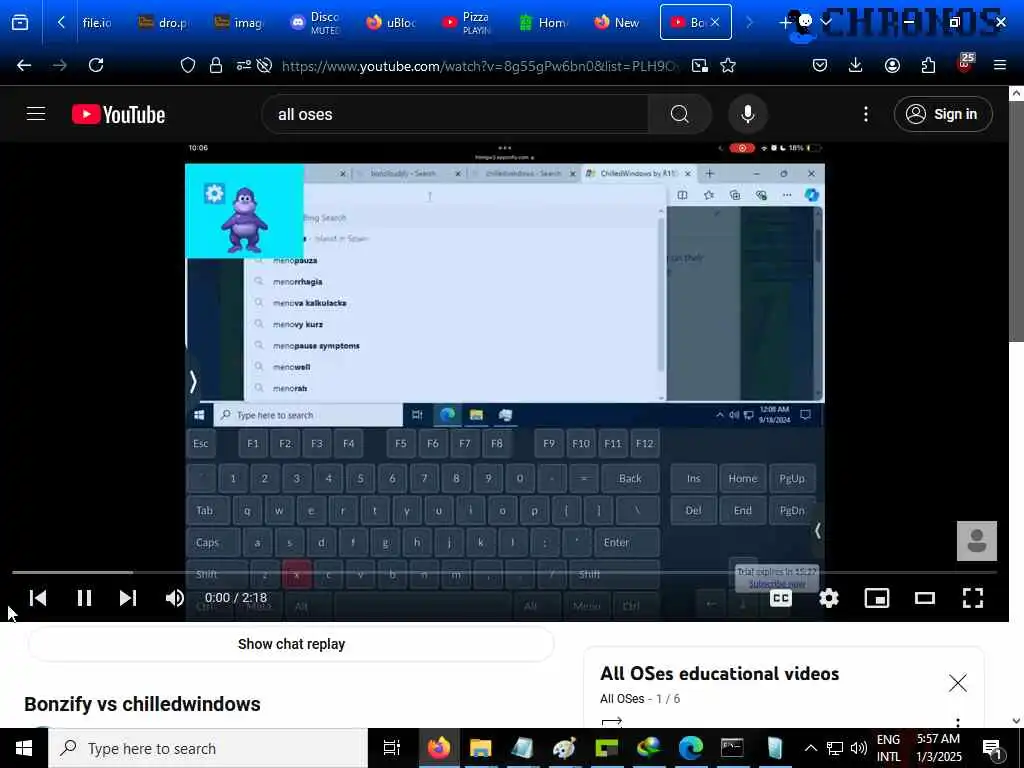
Task: Switch to the dro.p tab
Action: click(x=163, y=23)
